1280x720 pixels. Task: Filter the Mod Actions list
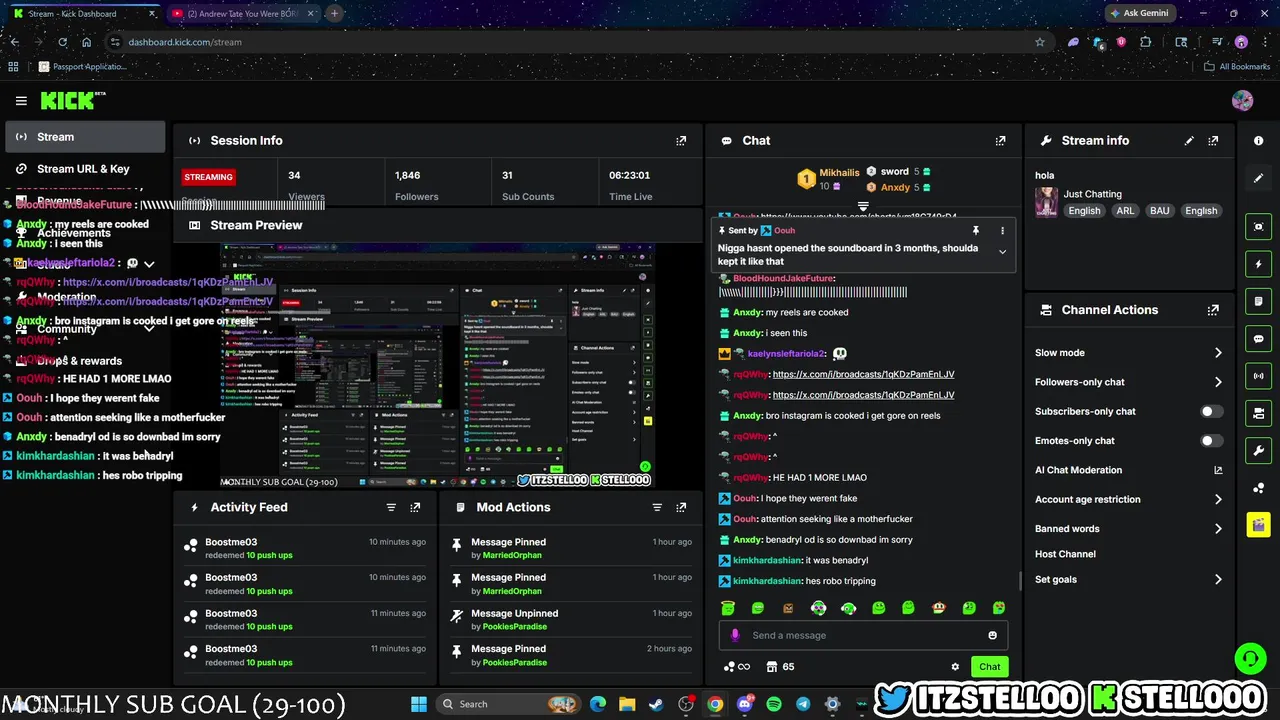click(x=657, y=507)
